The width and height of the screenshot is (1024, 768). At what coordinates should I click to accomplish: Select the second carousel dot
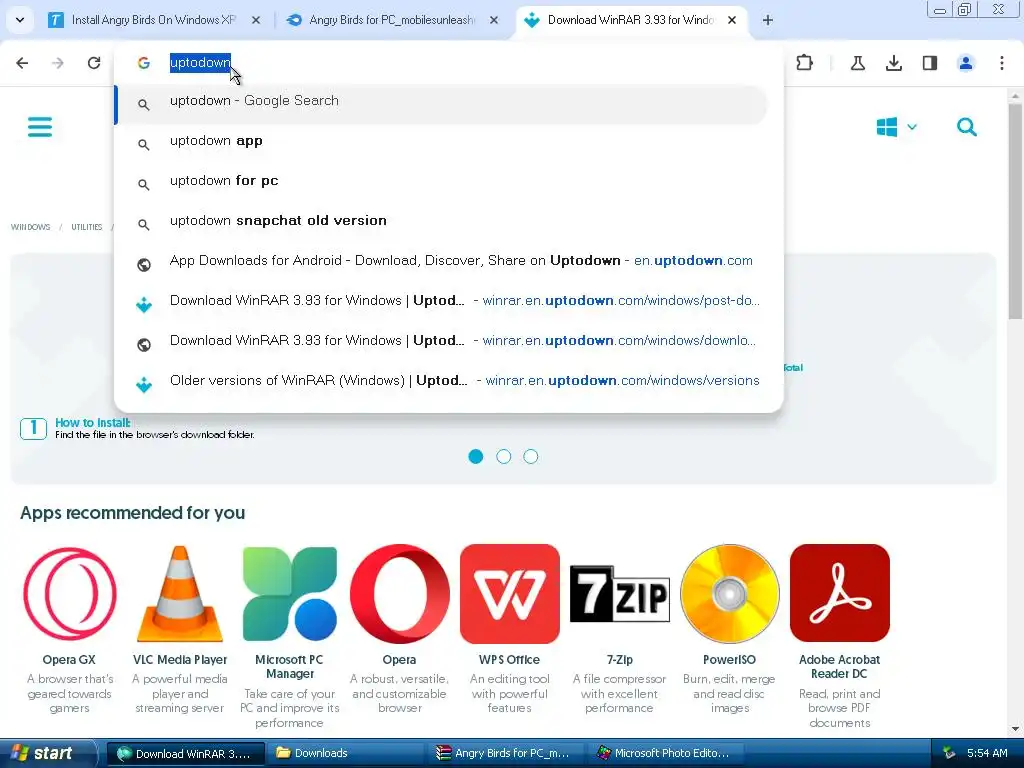(x=504, y=456)
